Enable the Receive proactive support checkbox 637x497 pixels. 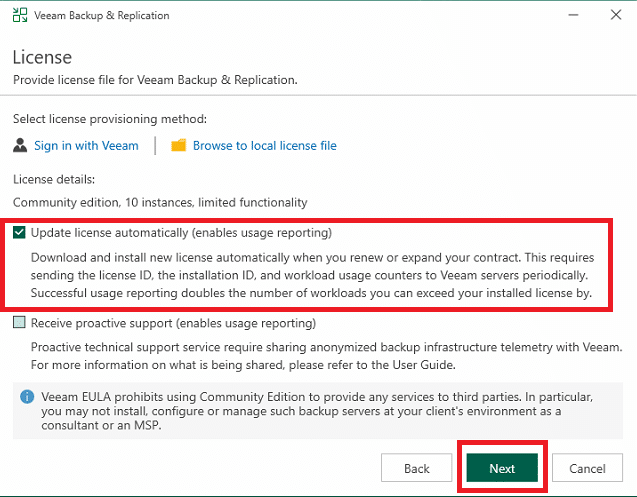[21, 323]
